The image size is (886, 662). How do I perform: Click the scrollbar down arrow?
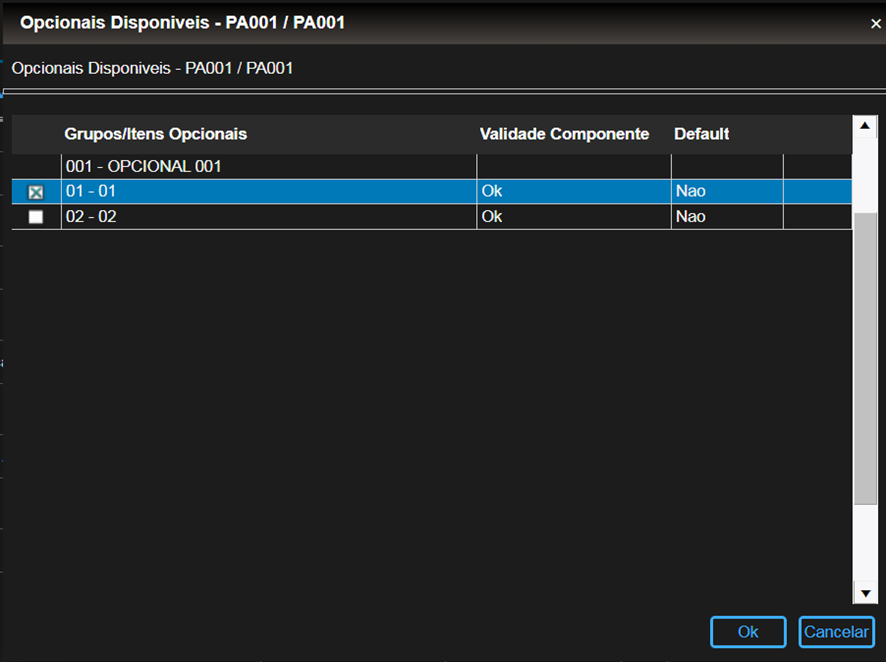(x=865, y=594)
